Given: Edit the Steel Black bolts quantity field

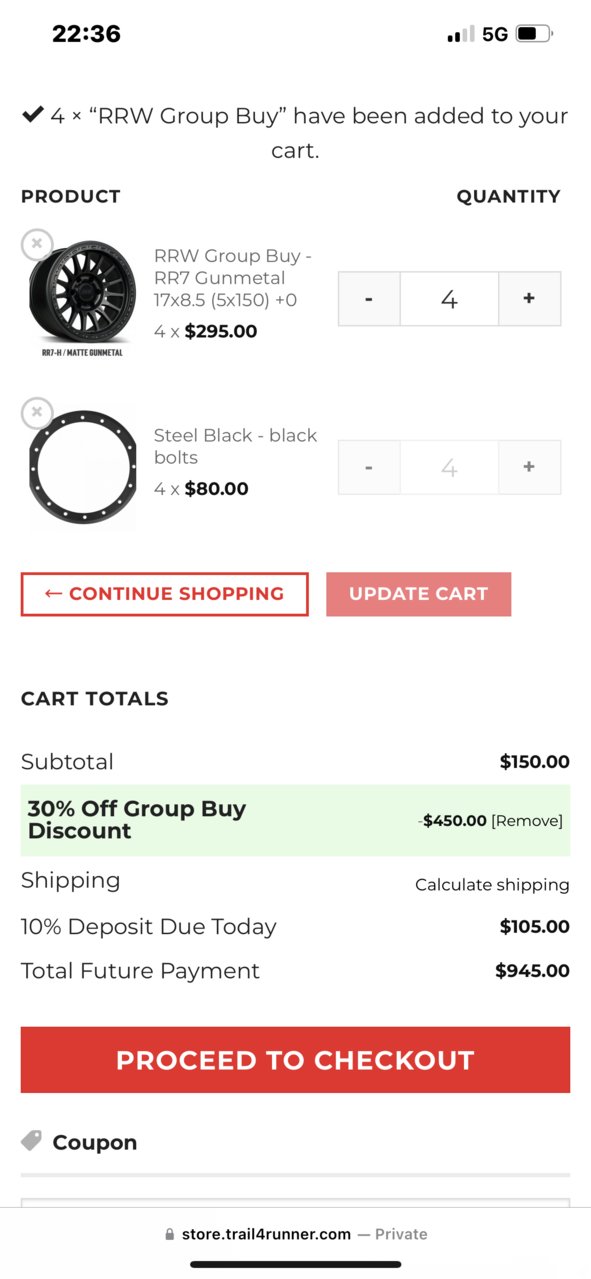Looking at the screenshot, I should click(449, 467).
